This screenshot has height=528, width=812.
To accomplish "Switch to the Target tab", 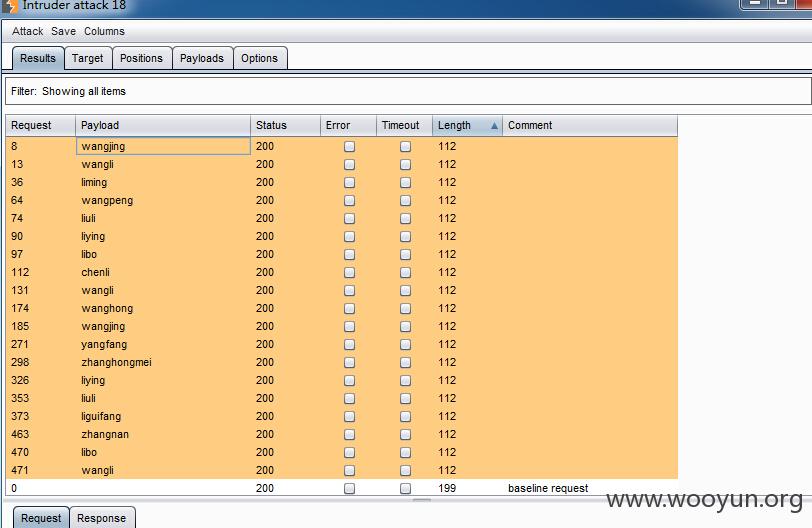I will (x=88, y=58).
